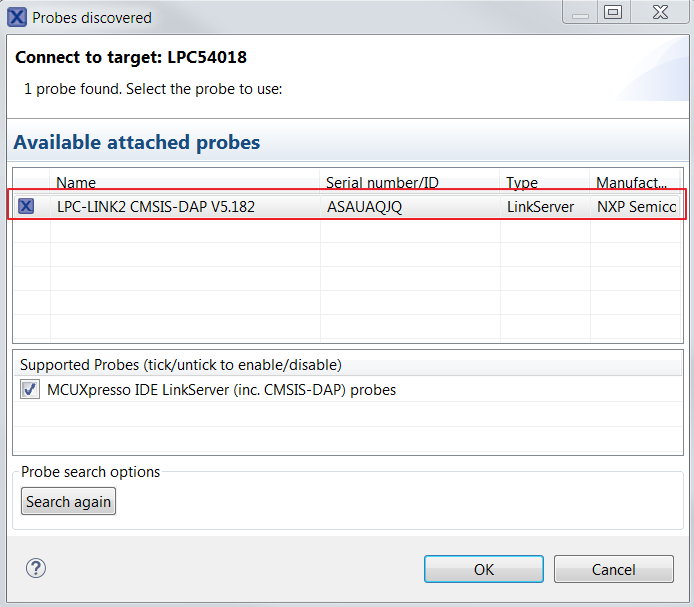
Task: Click the NXP Semiconductors manufacturer cell
Action: click(x=636, y=207)
